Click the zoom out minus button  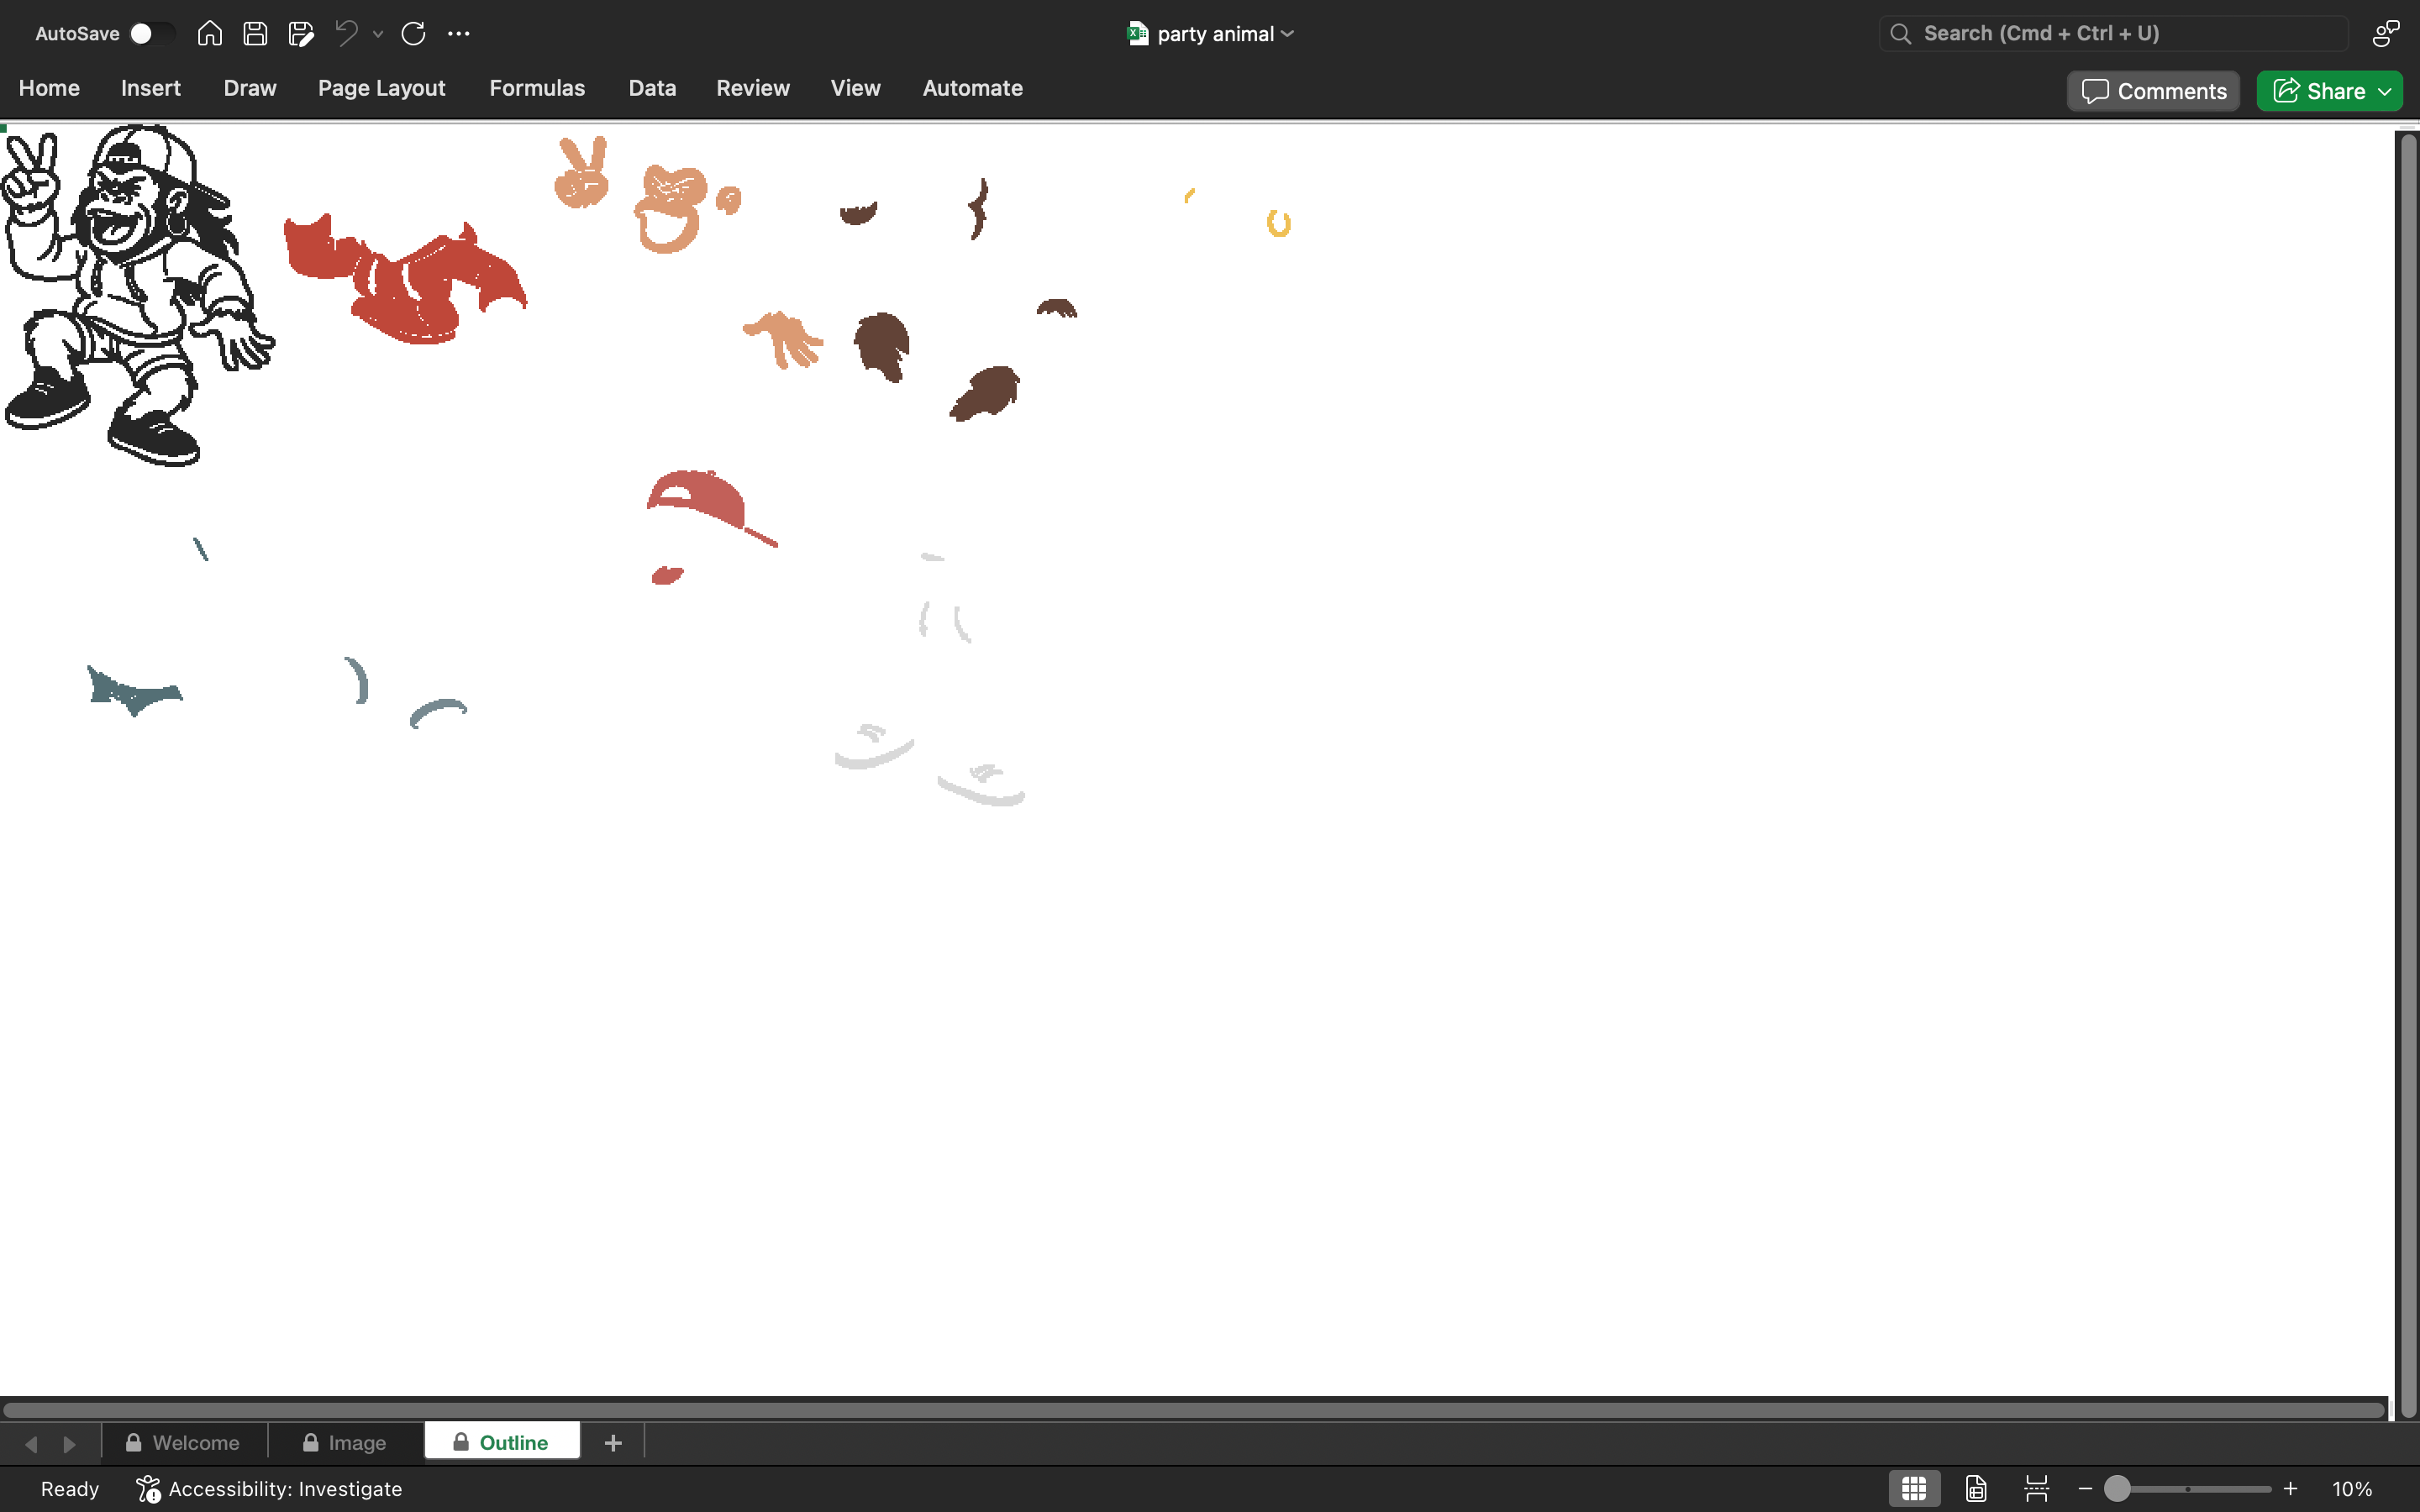[x=2085, y=1489]
